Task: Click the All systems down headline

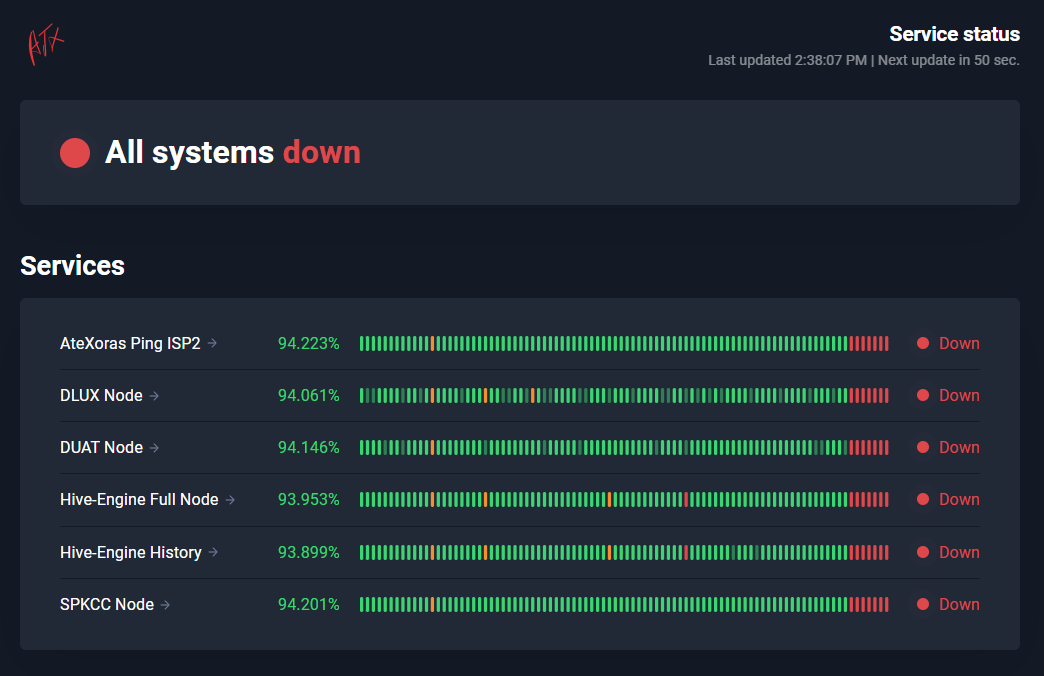Action: tap(232, 153)
